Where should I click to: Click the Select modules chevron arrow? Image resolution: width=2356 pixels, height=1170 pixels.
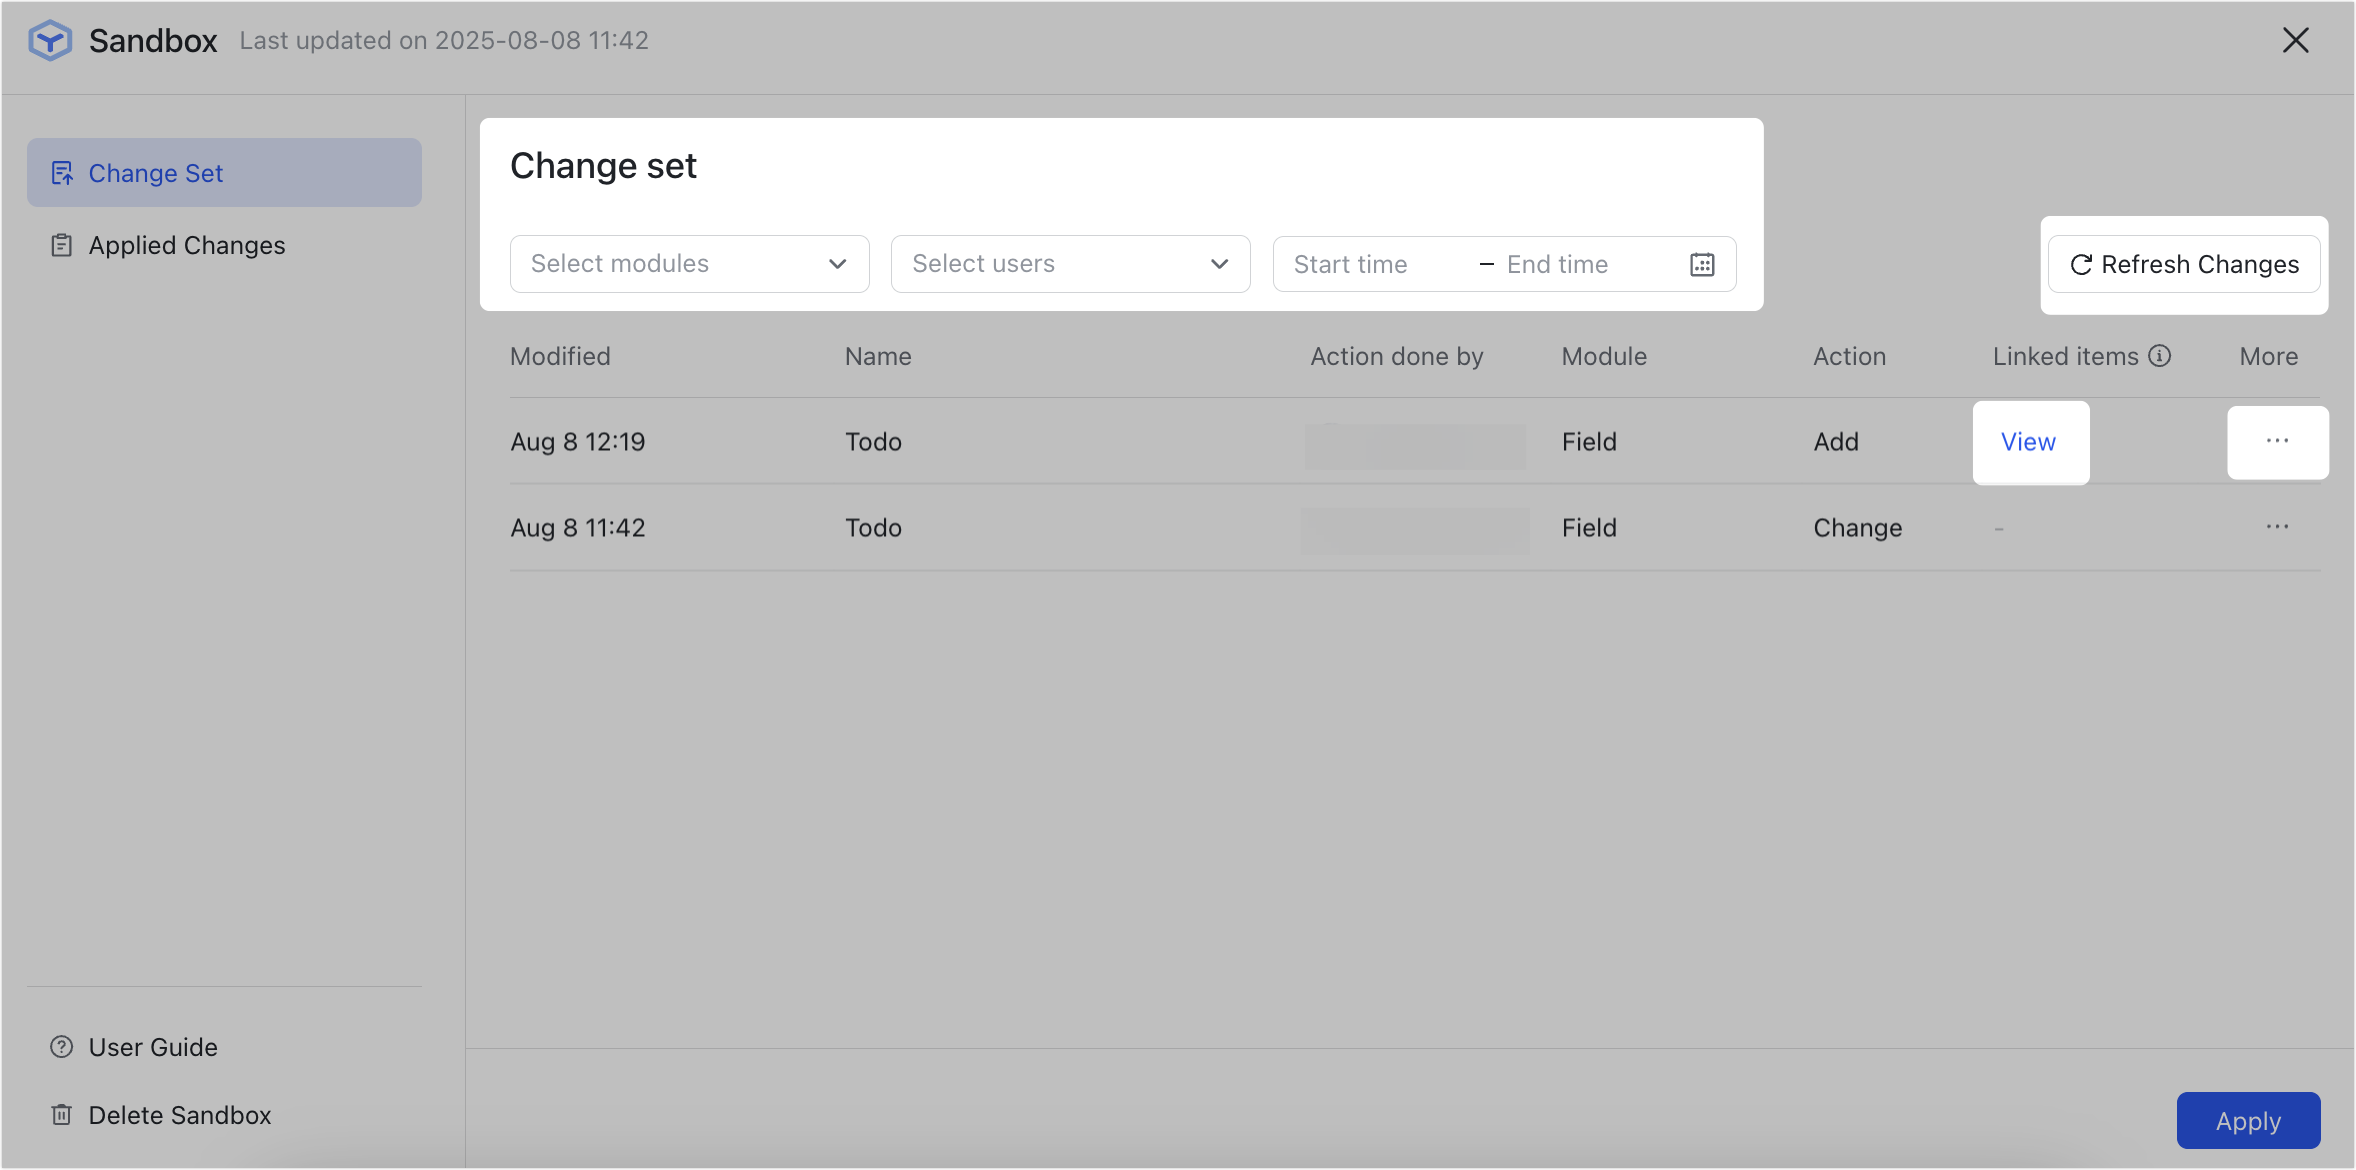click(838, 264)
